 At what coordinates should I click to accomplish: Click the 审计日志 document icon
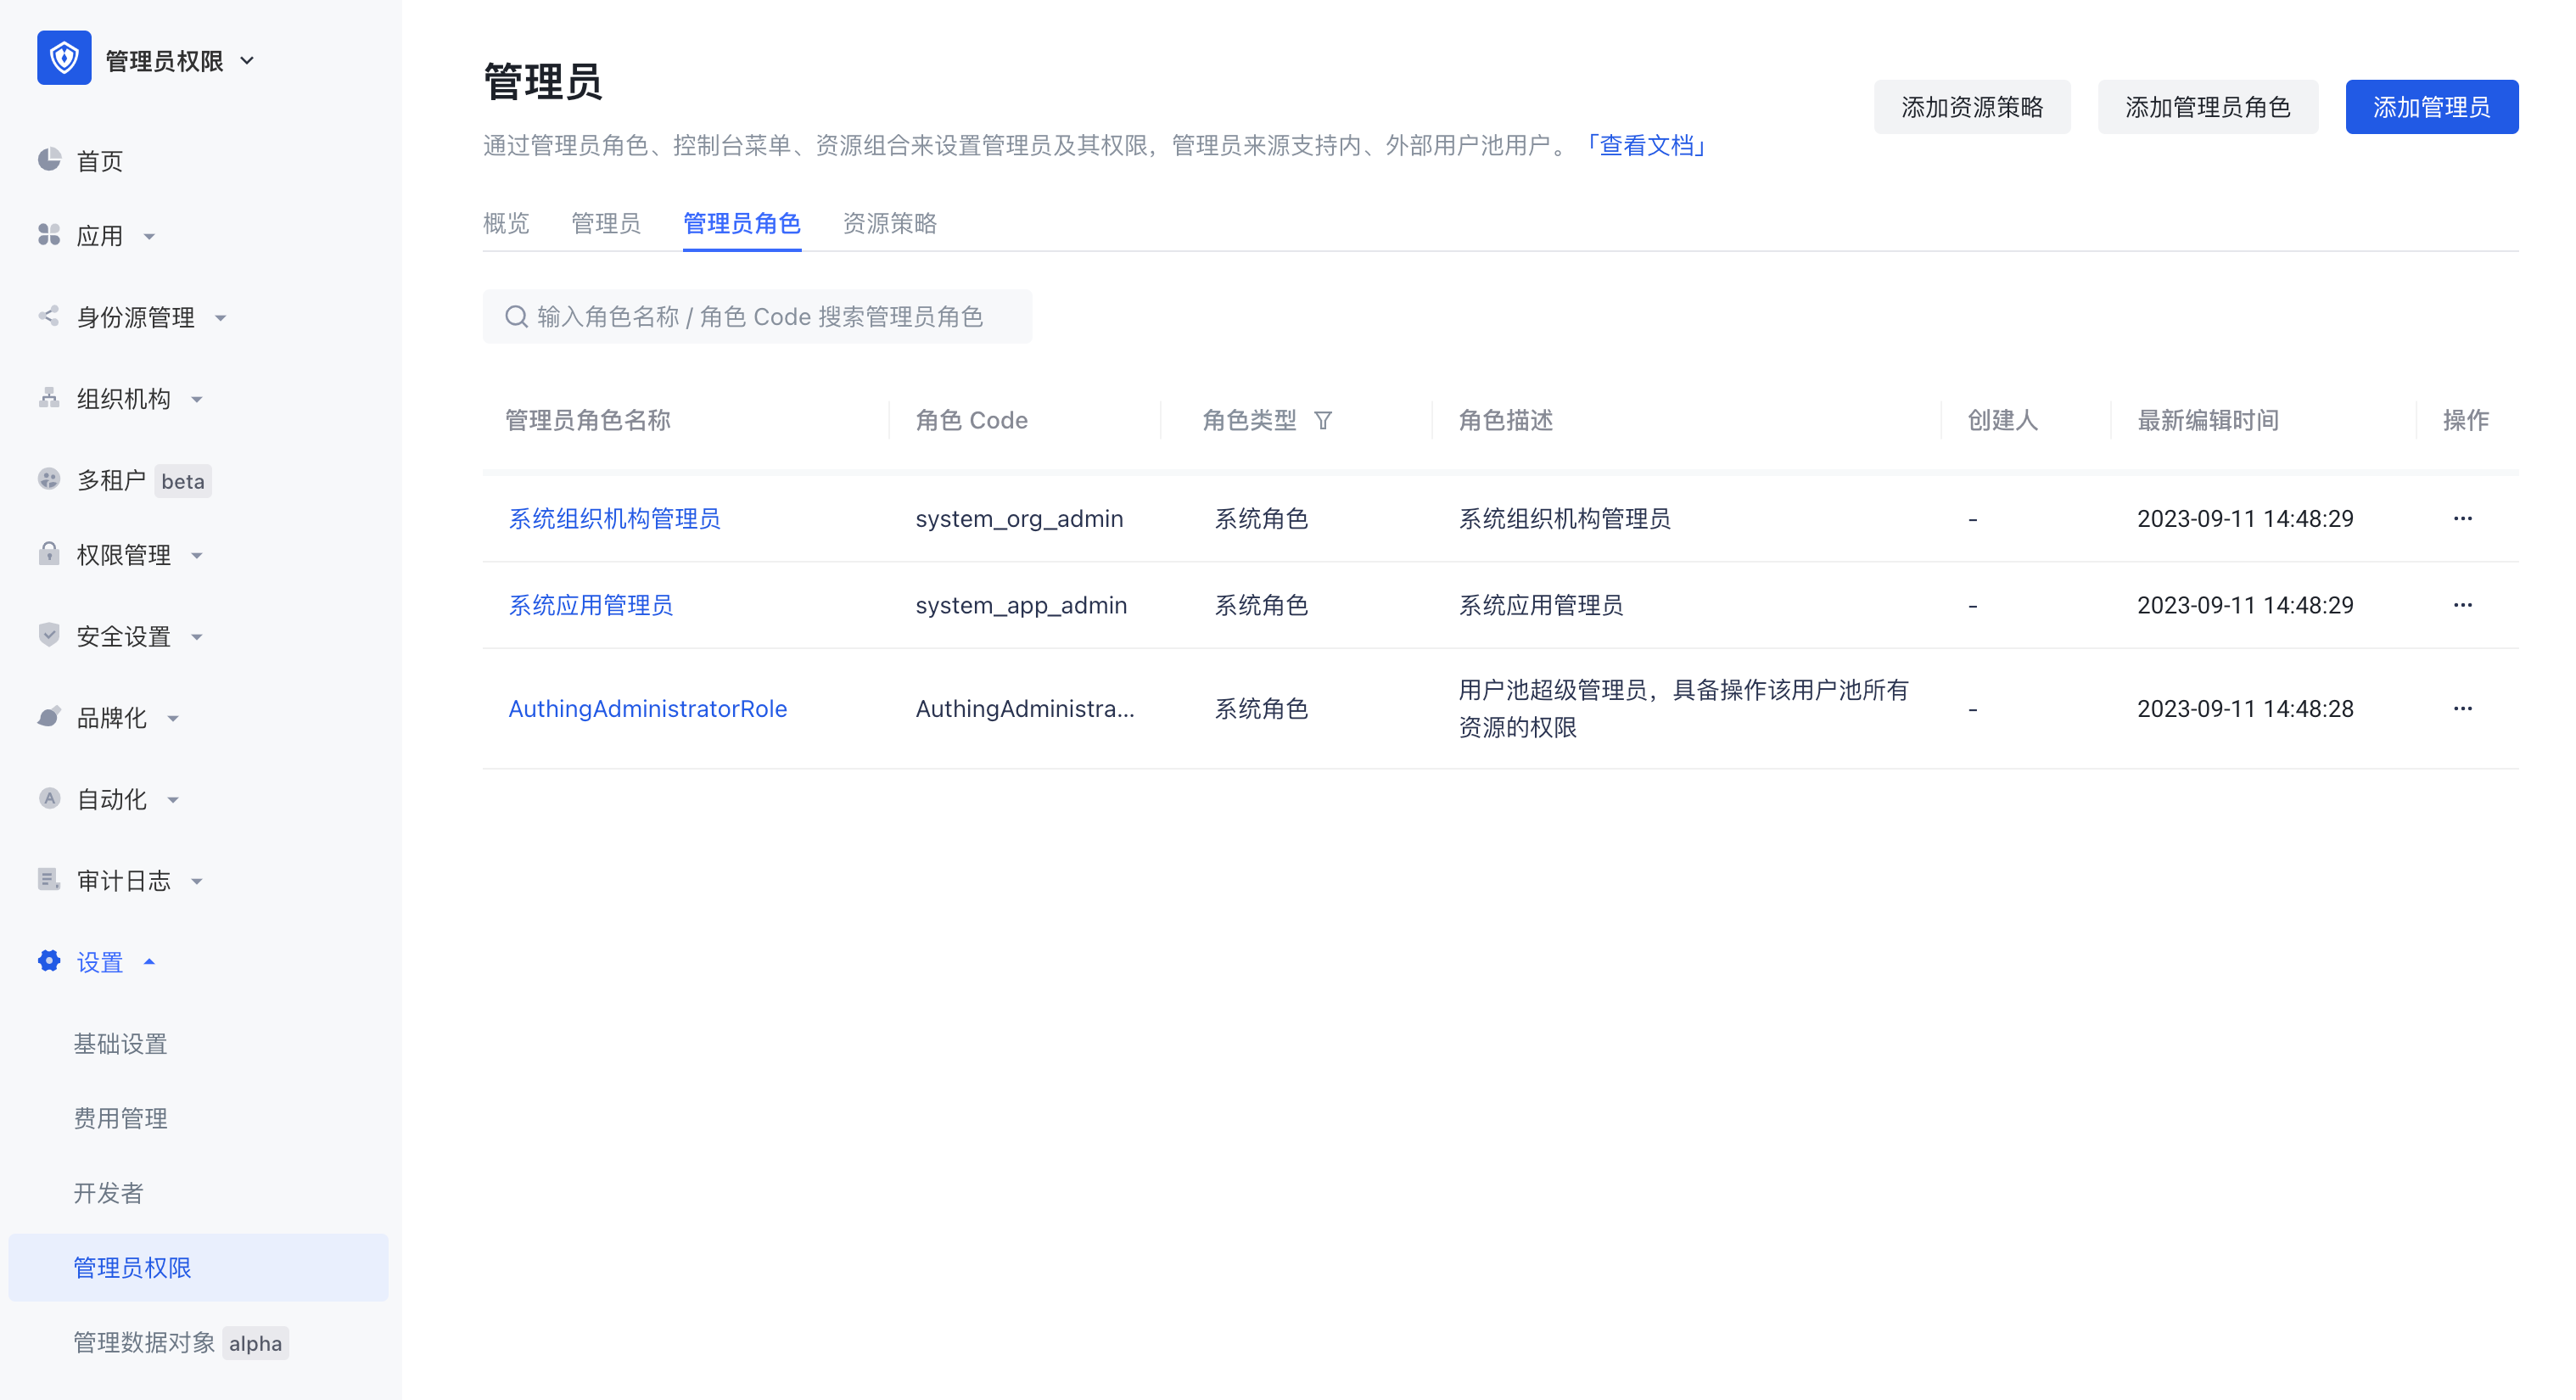49,879
